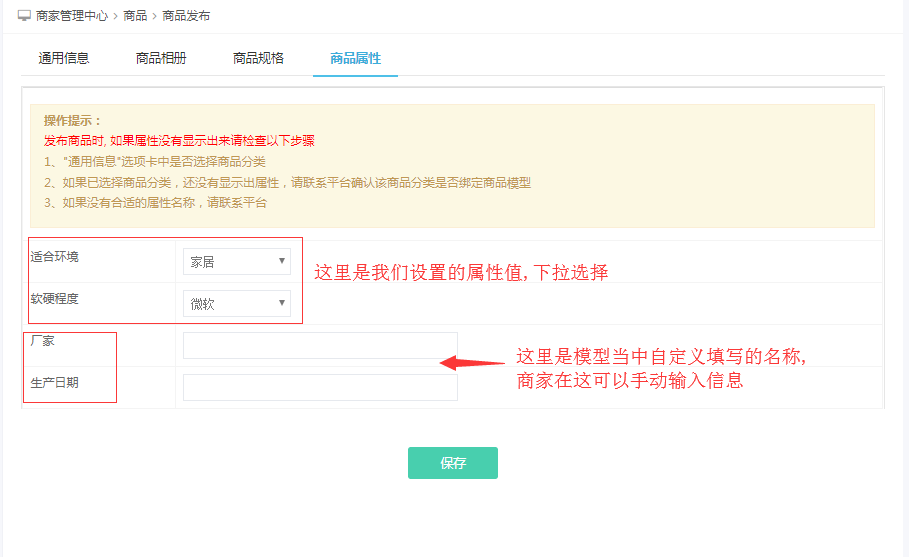Click the active 商品属性 tab
The width and height of the screenshot is (909, 557).
(x=355, y=58)
